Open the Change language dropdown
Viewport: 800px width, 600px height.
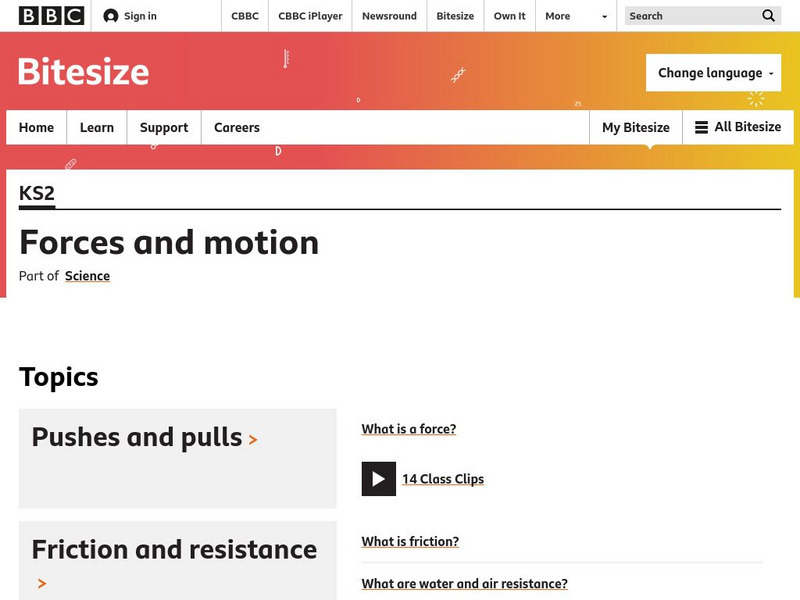coord(713,73)
